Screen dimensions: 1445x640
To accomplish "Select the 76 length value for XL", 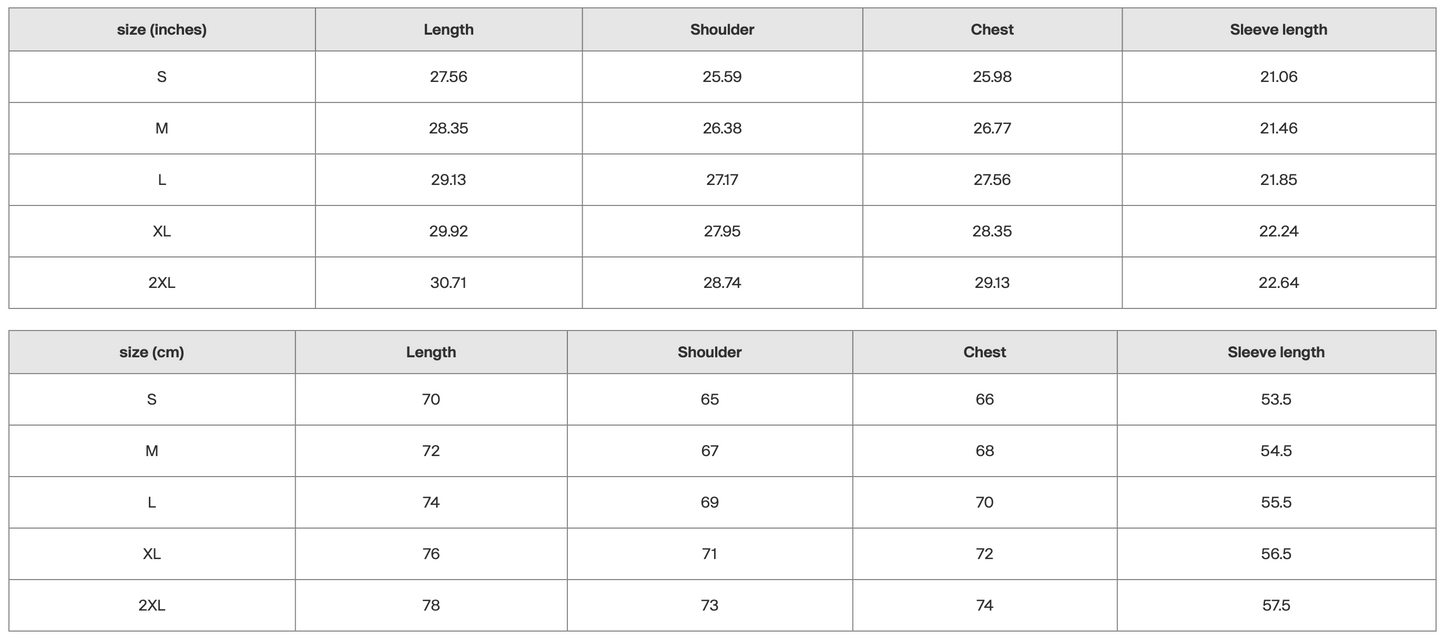I will (x=431, y=554).
